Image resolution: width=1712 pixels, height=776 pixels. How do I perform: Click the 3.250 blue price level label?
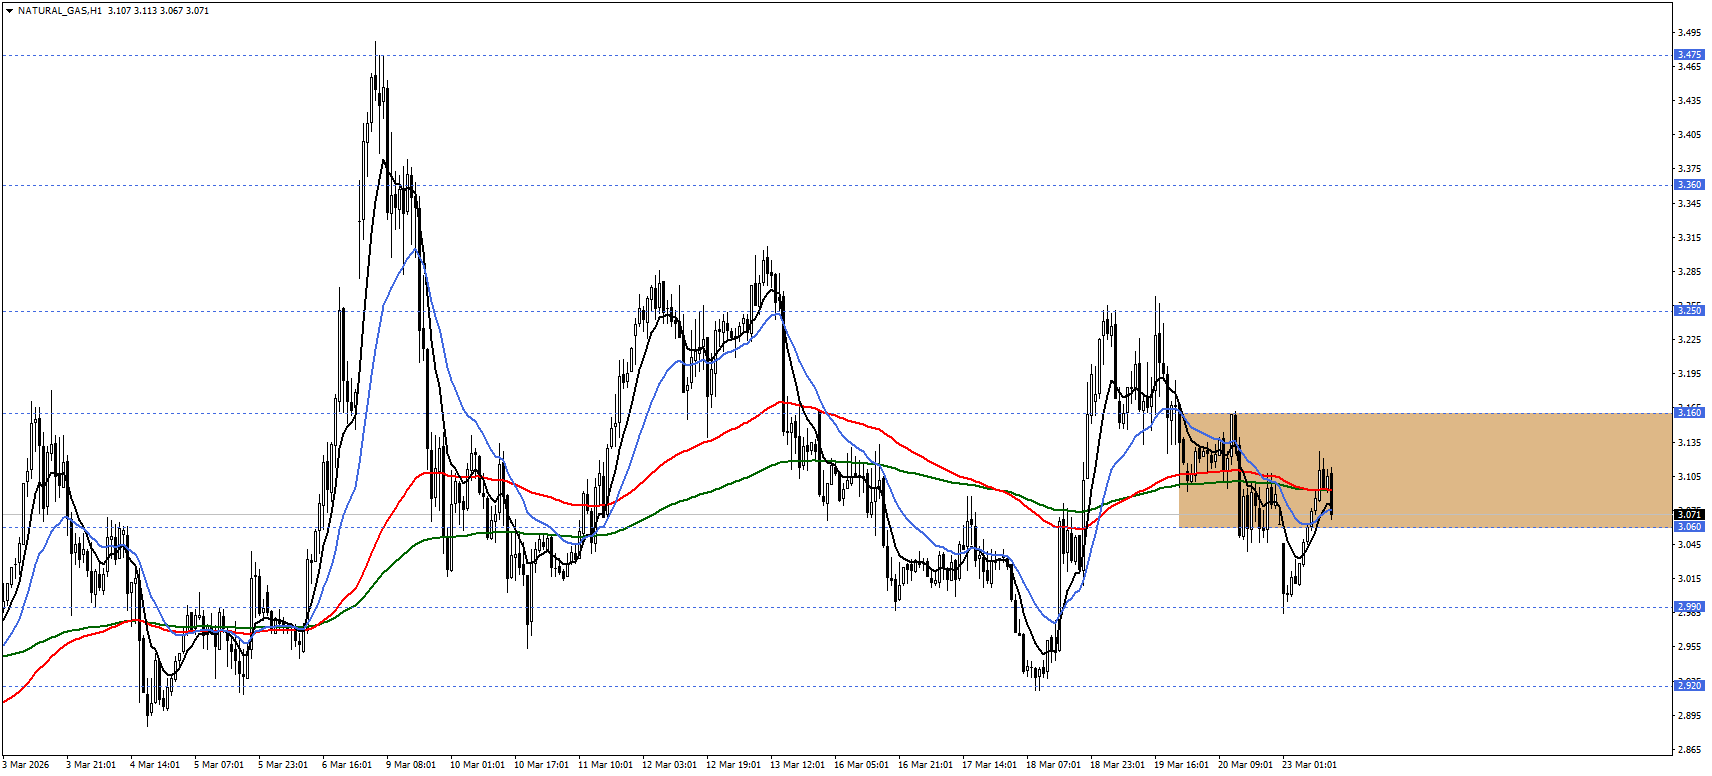pos(1689,311)
